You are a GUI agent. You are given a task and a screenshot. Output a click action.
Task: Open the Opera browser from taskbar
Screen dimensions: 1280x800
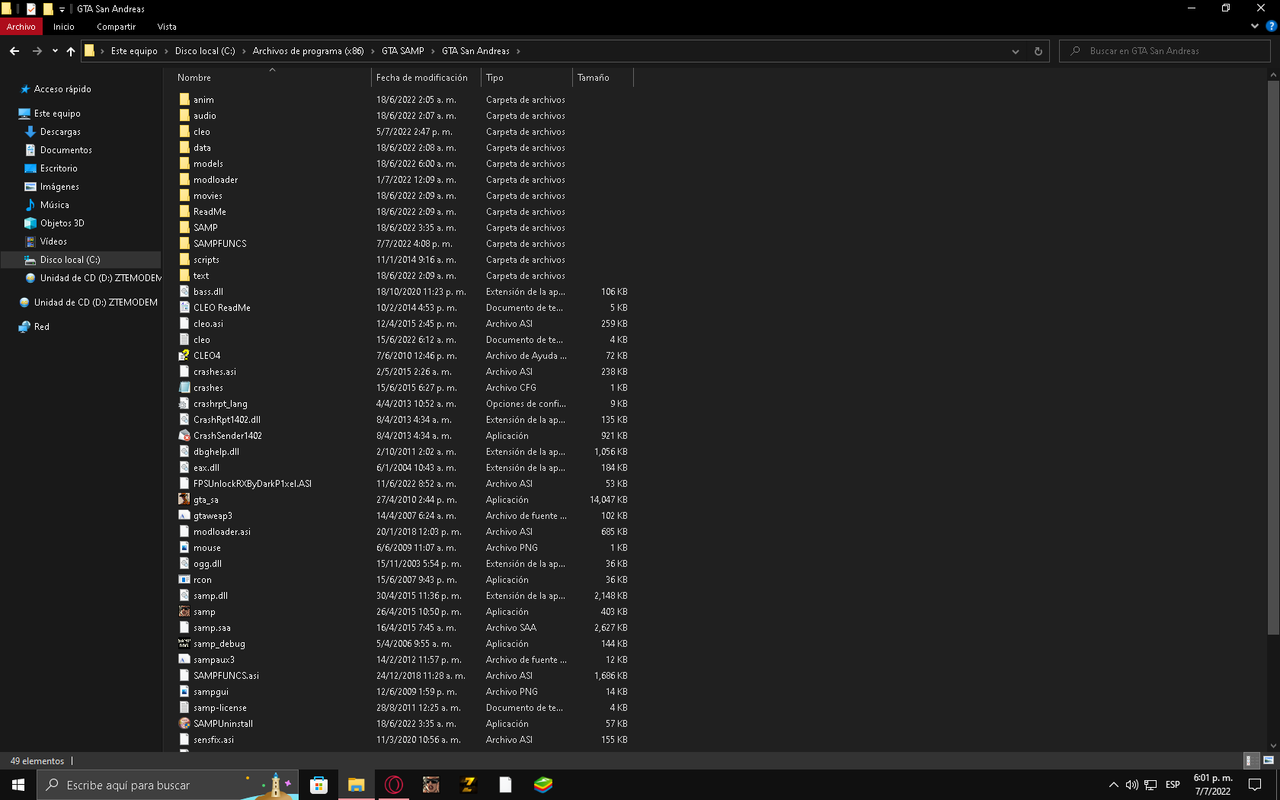tap(394, 785)
